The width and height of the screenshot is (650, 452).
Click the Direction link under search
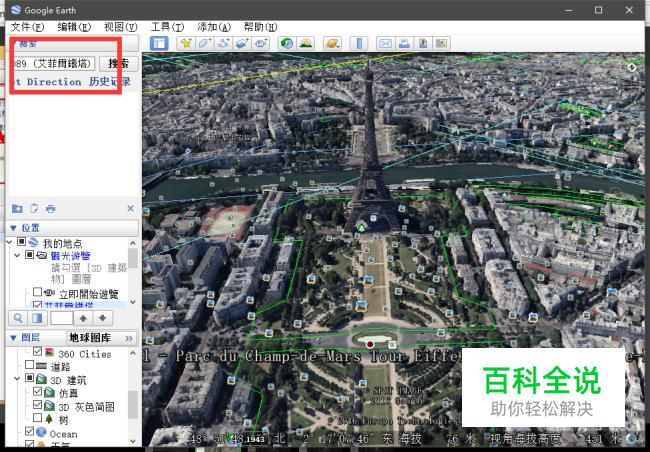click(x=54, y=82)
